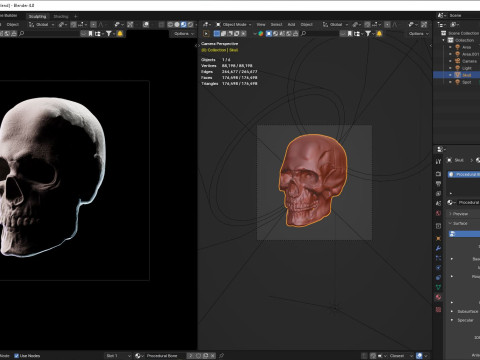Screen dimensions: 480x360
Task: Select solid shading in the render preview viewport
Action: [x=177, y=25]
